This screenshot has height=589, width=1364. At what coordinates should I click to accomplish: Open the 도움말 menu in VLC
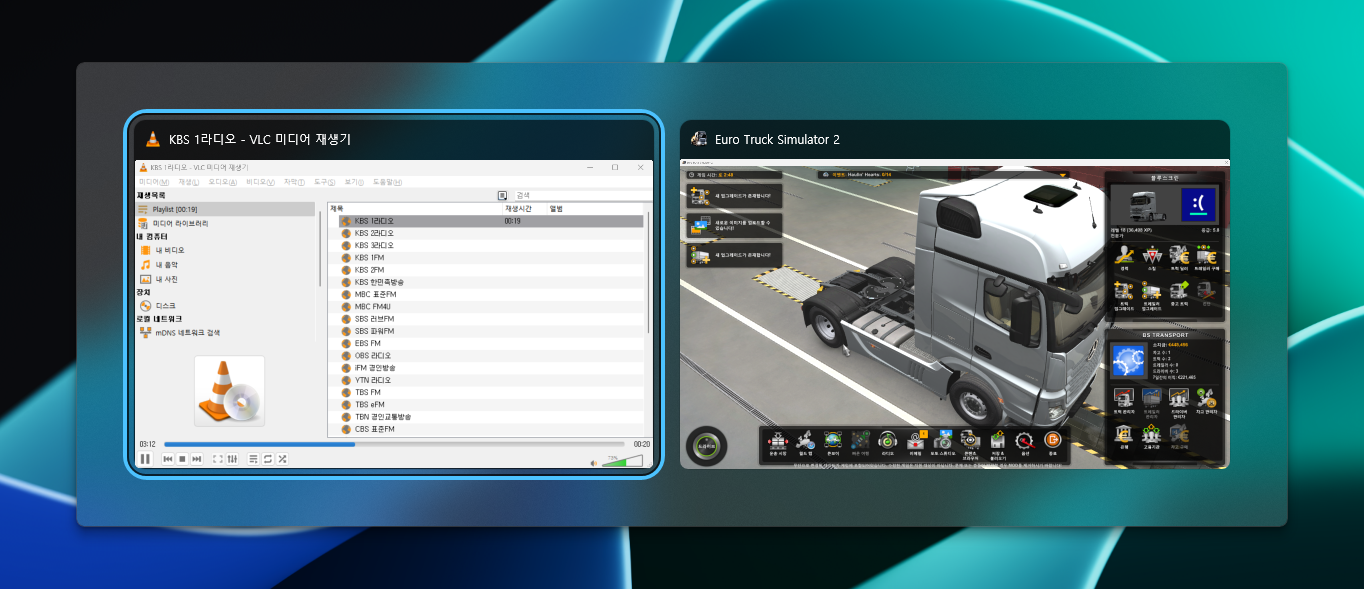[387, 182]
